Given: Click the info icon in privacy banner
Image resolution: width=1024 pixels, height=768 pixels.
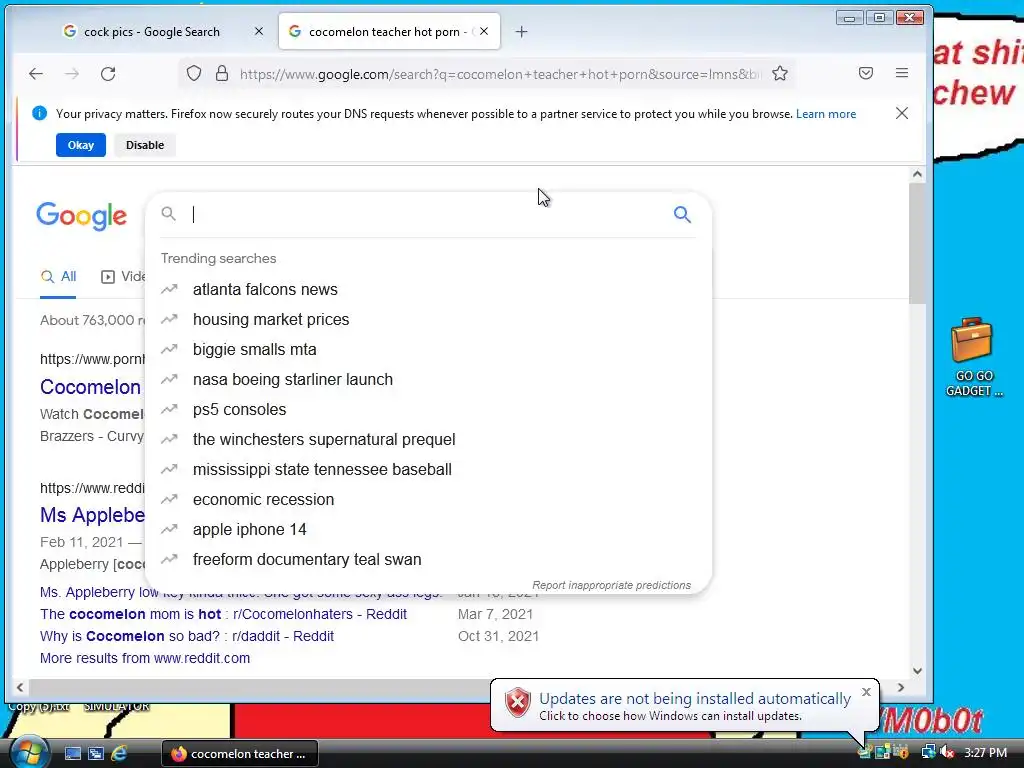Looking at the screenshot, I should click(x=39, y=113).
